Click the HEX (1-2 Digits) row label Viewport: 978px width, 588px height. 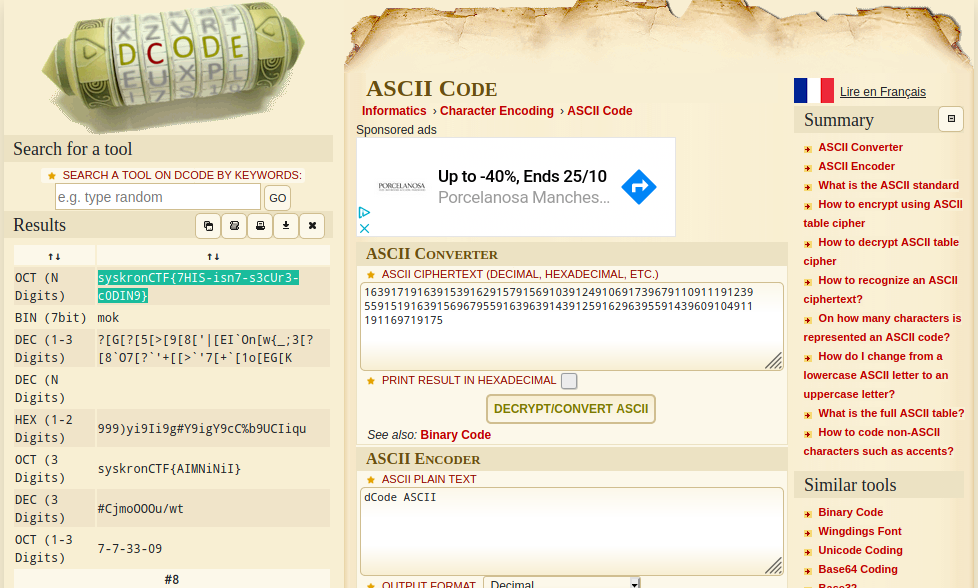[44, 429]
